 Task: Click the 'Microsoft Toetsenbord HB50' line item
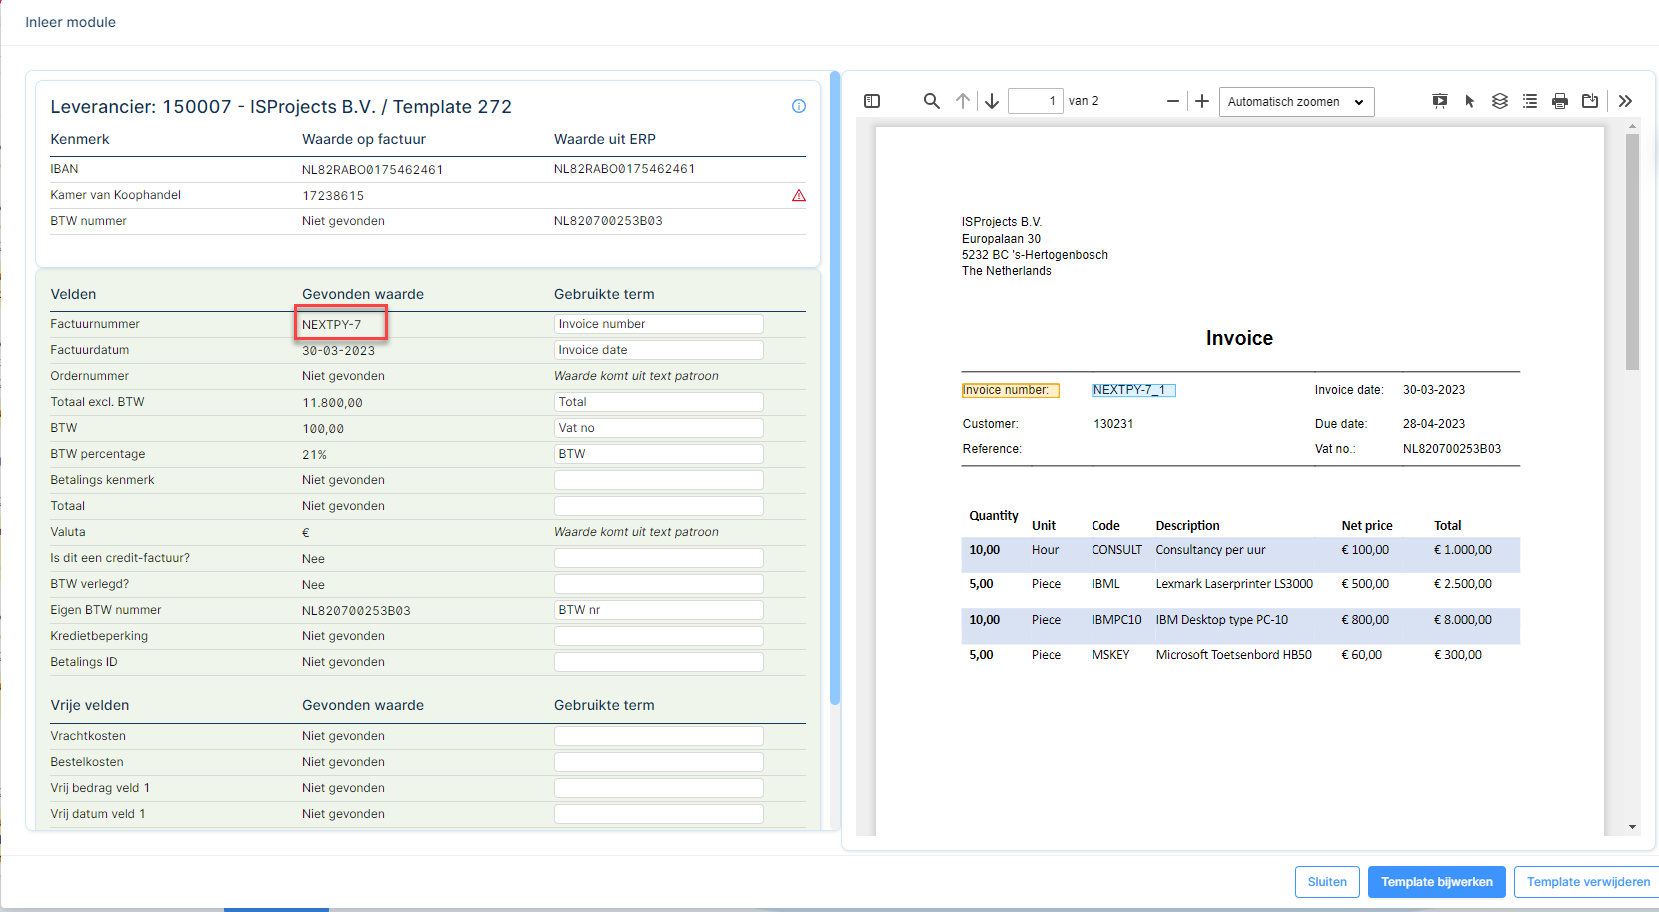(1233, 655)
